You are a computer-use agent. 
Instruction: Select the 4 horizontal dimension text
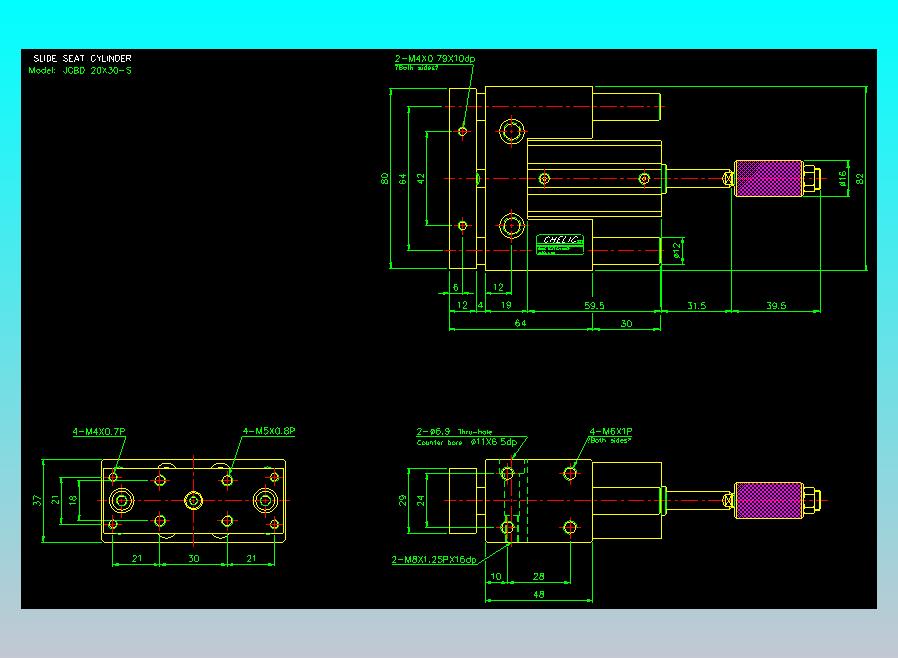(480, 305)
